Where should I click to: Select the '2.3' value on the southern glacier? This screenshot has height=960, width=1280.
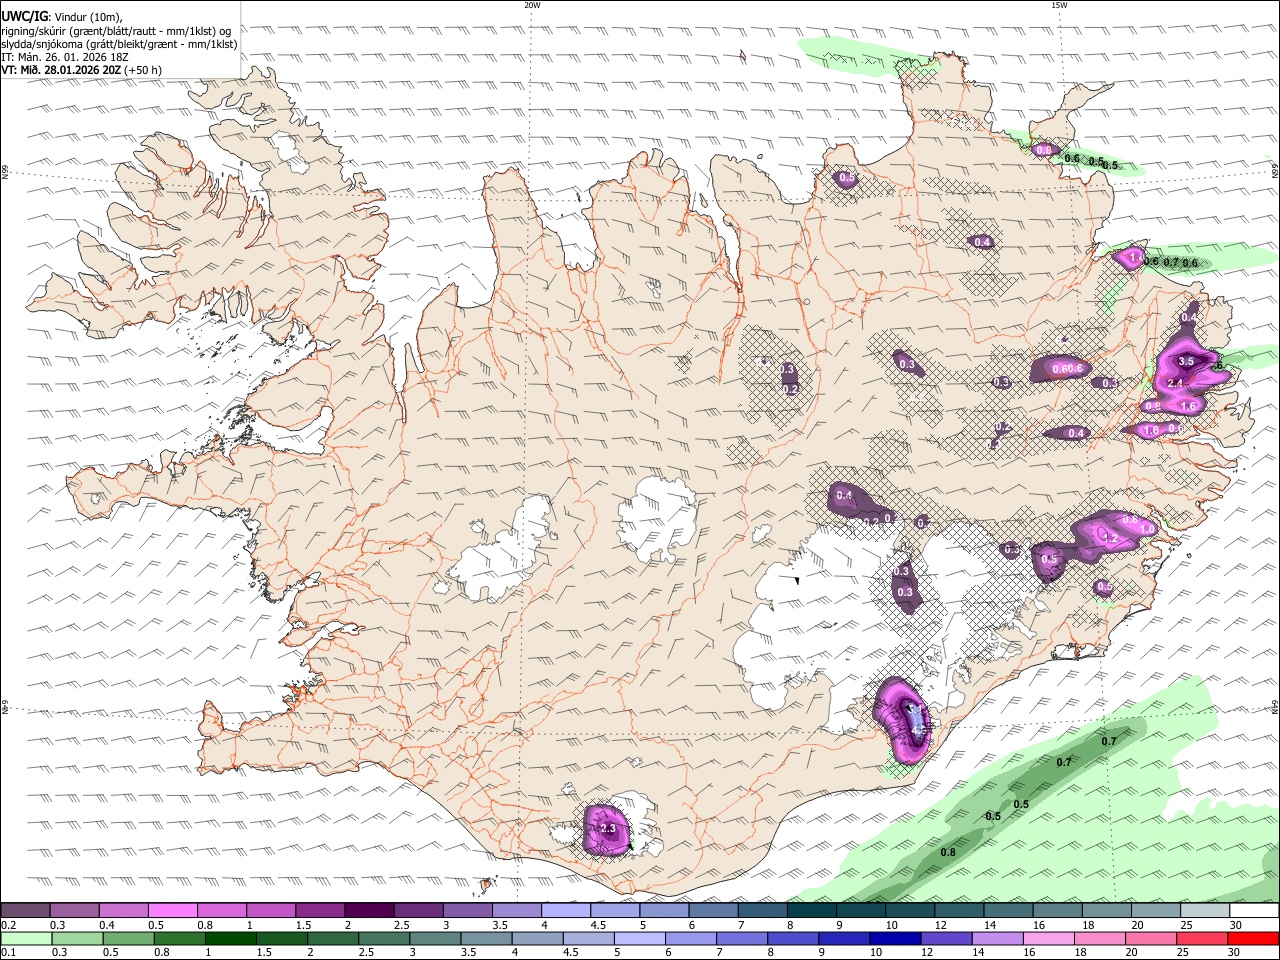[x=607, y=829]
